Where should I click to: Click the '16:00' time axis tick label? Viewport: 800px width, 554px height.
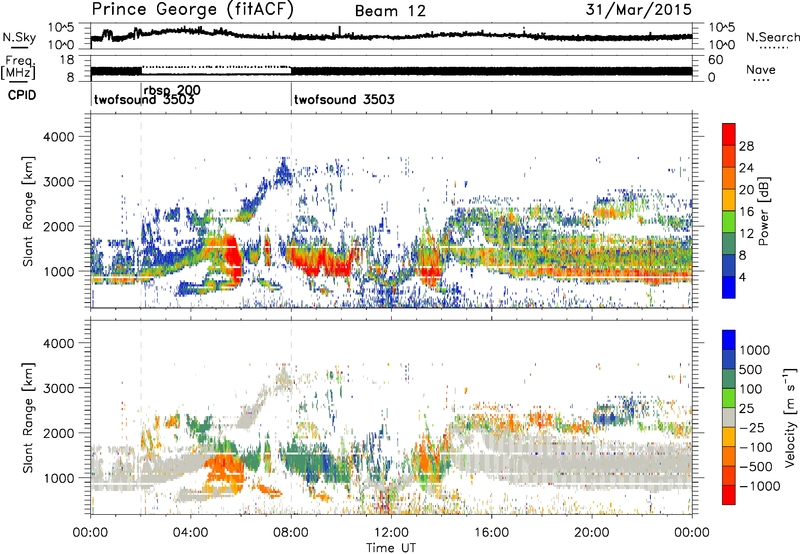(491, 533)
